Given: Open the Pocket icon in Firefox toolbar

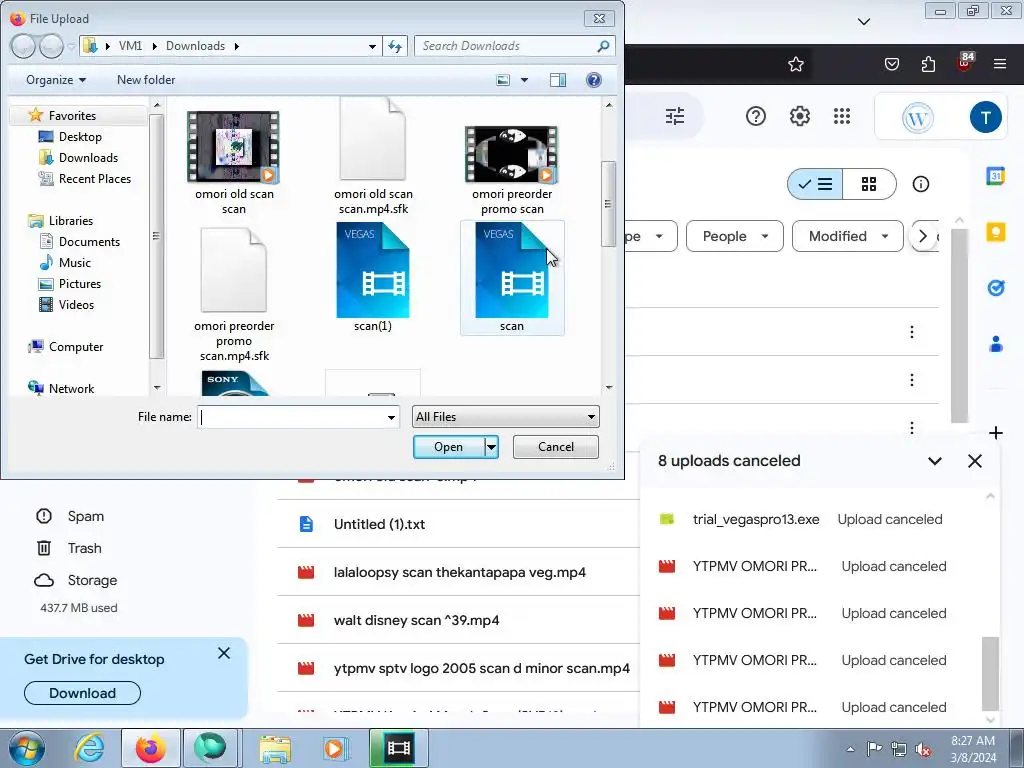Looking at the screenshot, I should point(891,64).
